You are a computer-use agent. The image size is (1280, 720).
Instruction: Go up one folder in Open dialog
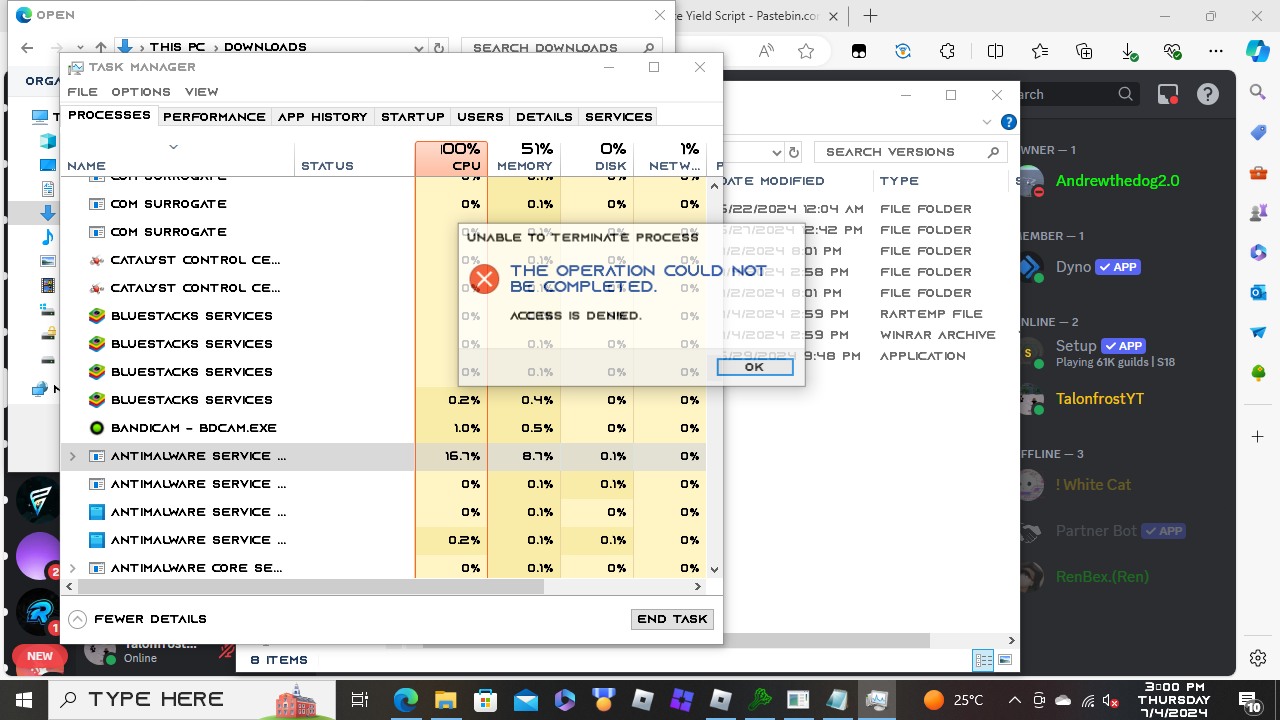(101, 47)
